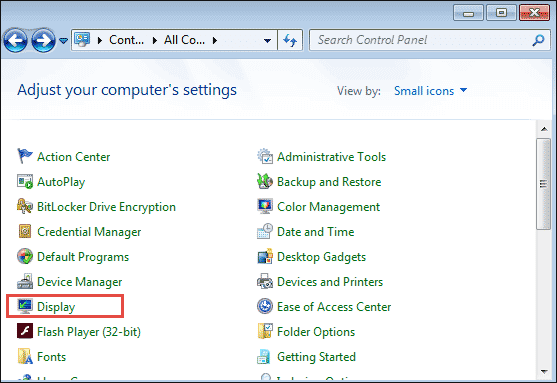Expand the arrow before Cont... breadcrumb
The width and height of the screenshot is (557, 383).
[100, 41]
